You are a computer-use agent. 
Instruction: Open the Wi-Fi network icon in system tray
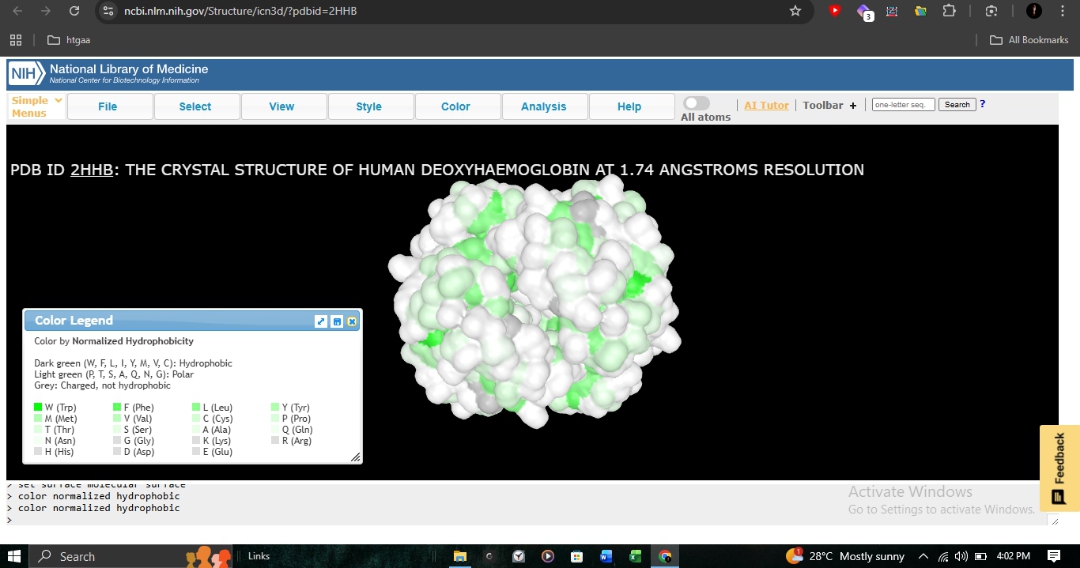coord(943,556)
